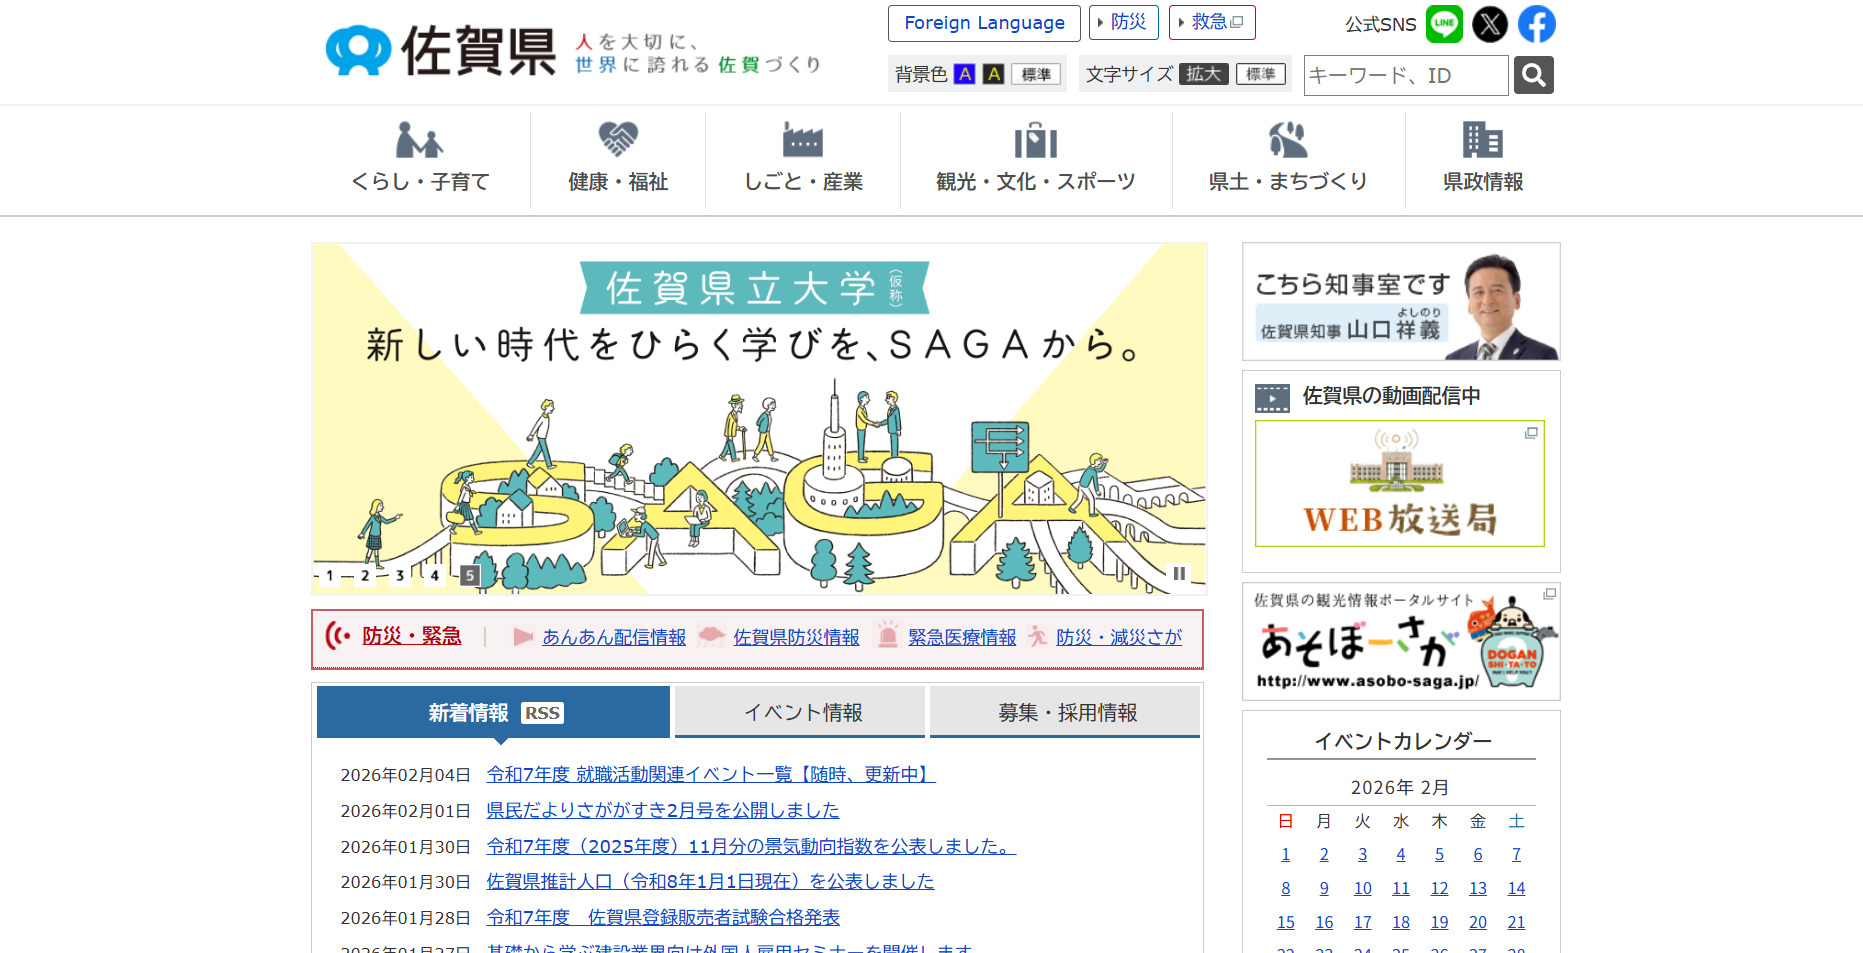Viewport: 1863px width, 953px height.
Task: Visit the official X account icon
Action: pyautogui.click(x=1489, y=23)
